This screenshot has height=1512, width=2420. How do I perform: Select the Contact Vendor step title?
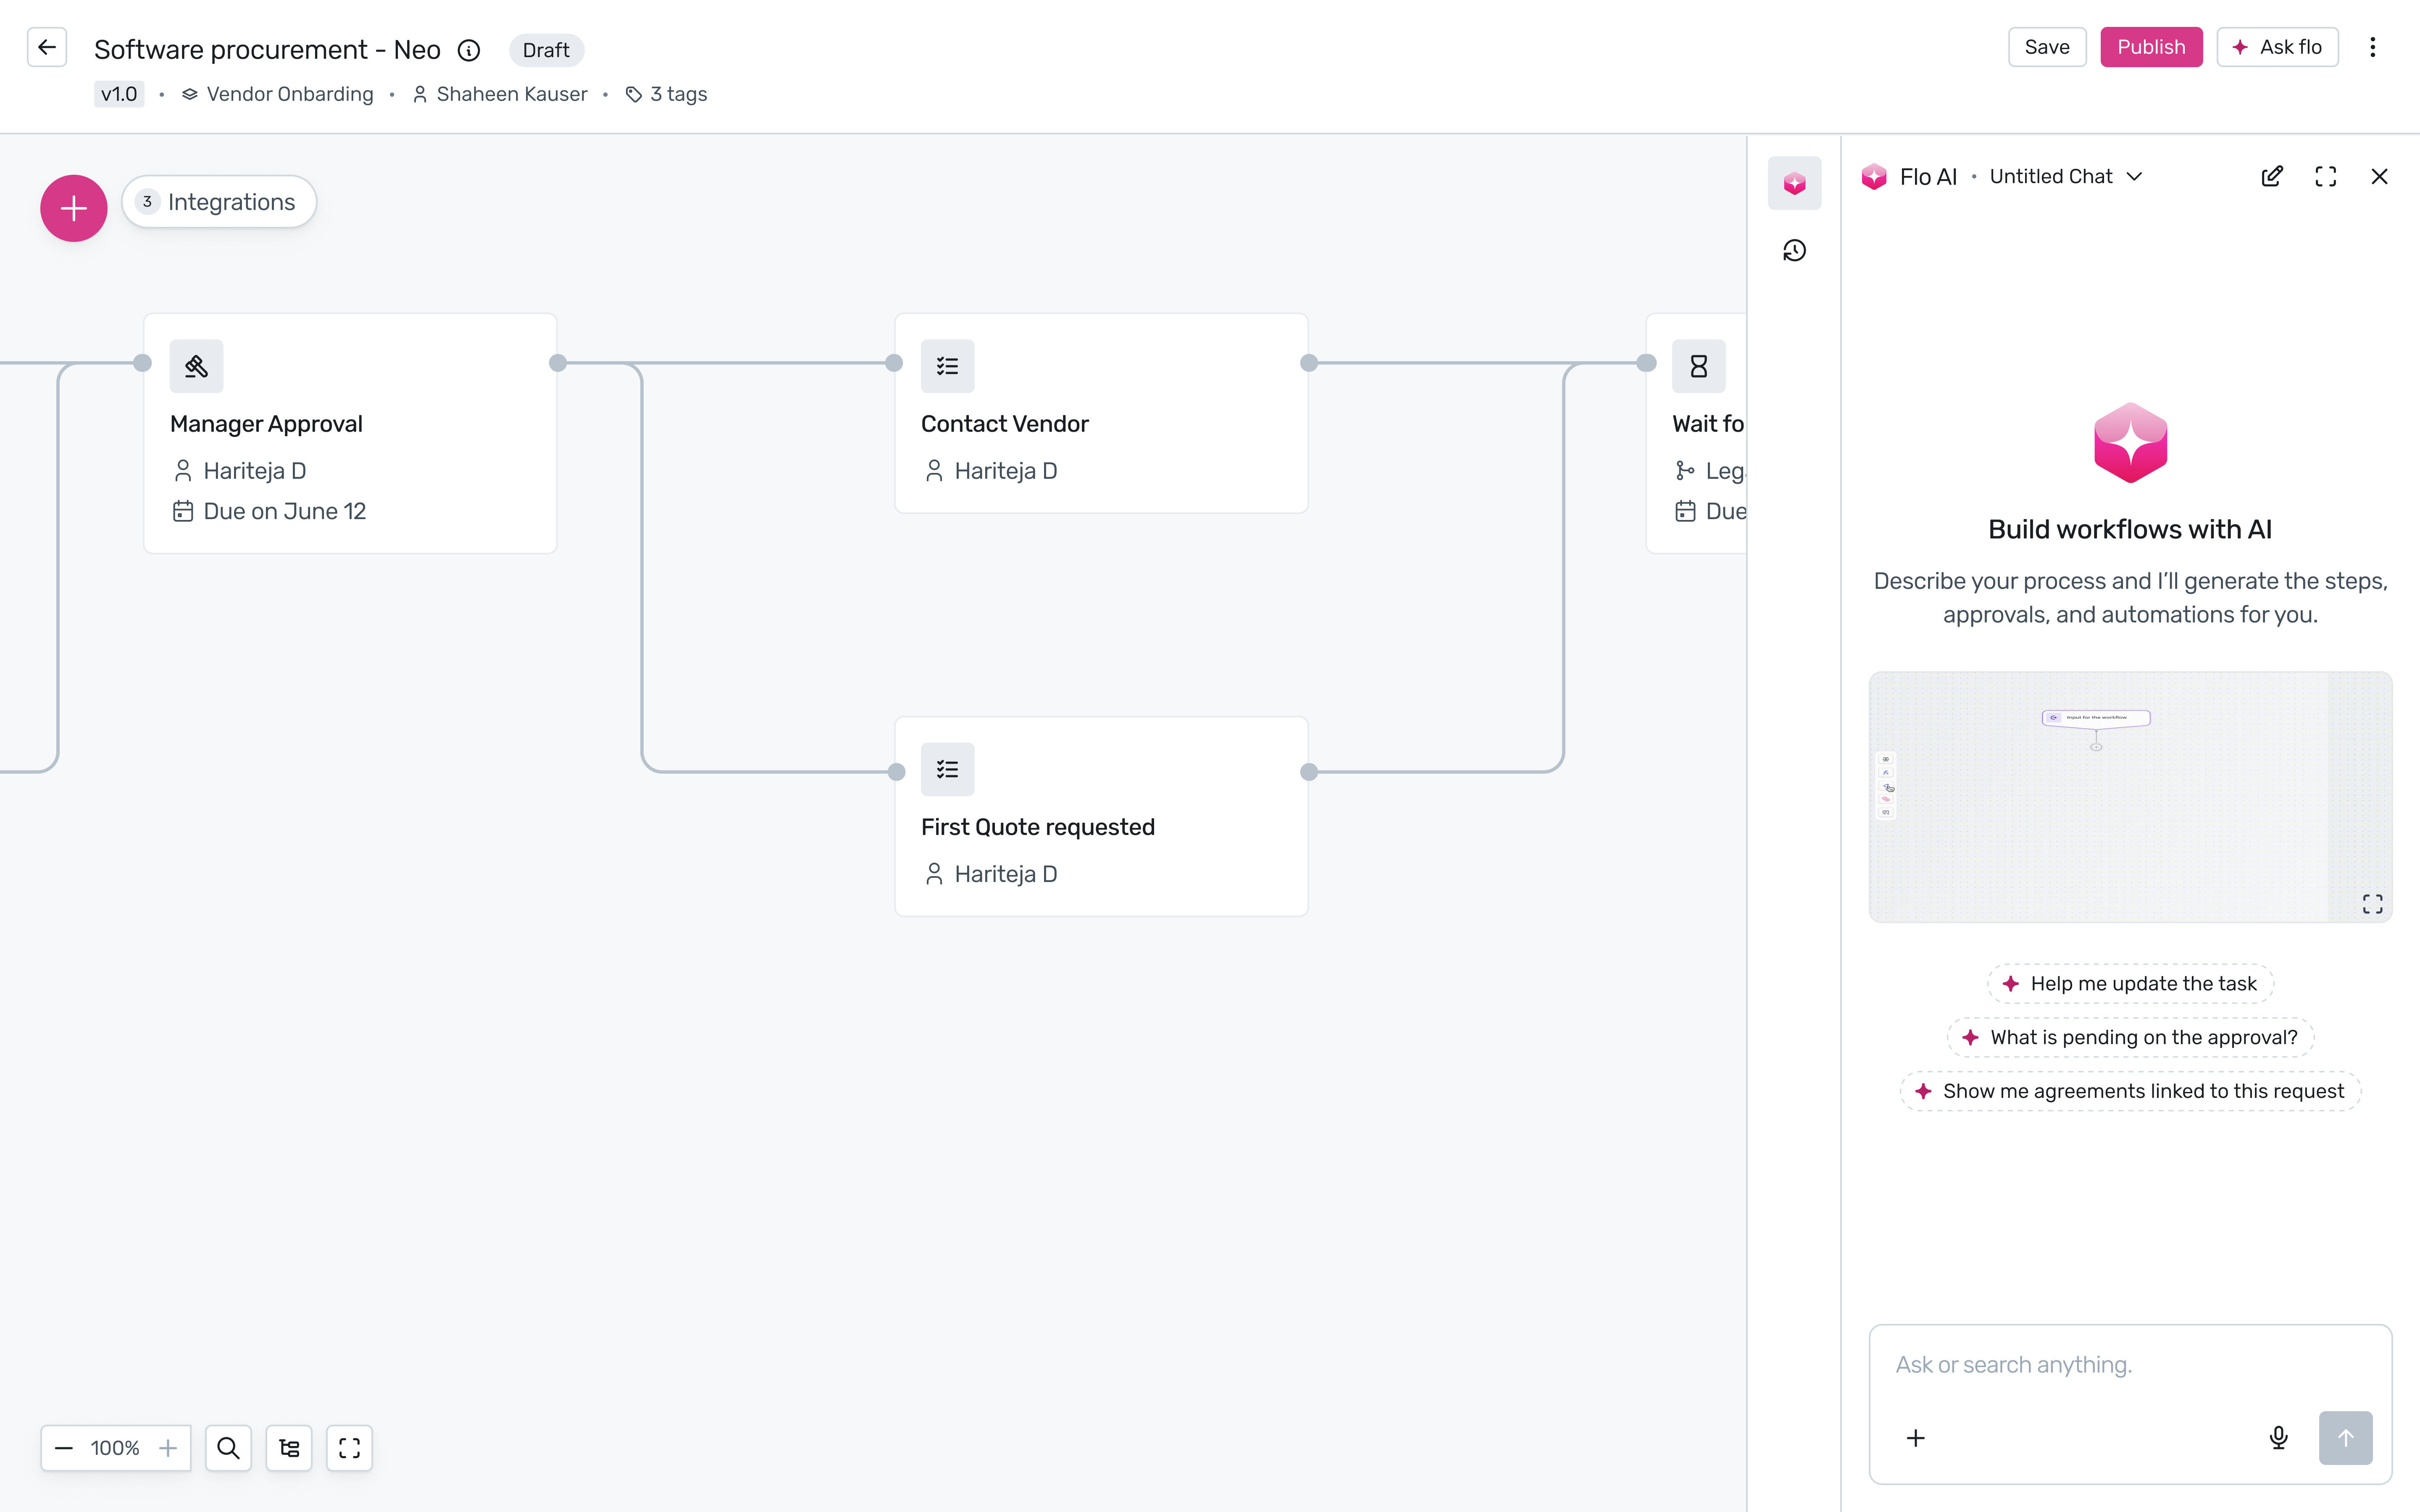1004,424
